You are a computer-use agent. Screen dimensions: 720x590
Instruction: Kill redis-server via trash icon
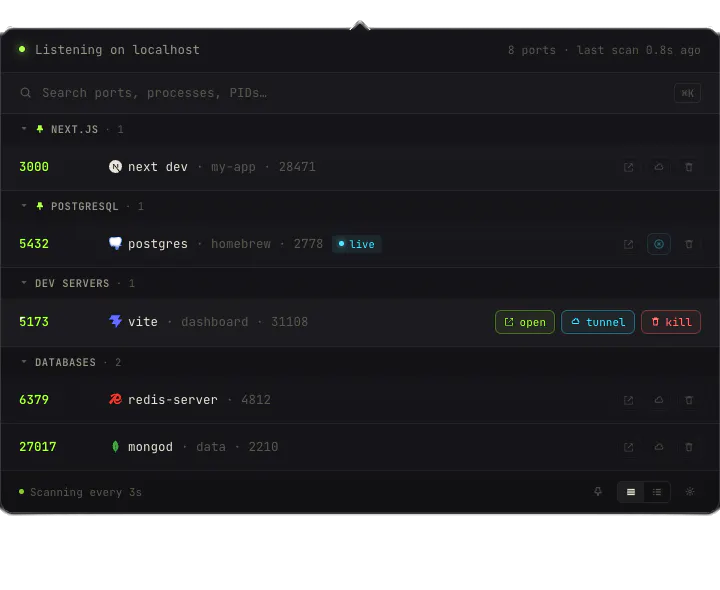tap(689, 400)
